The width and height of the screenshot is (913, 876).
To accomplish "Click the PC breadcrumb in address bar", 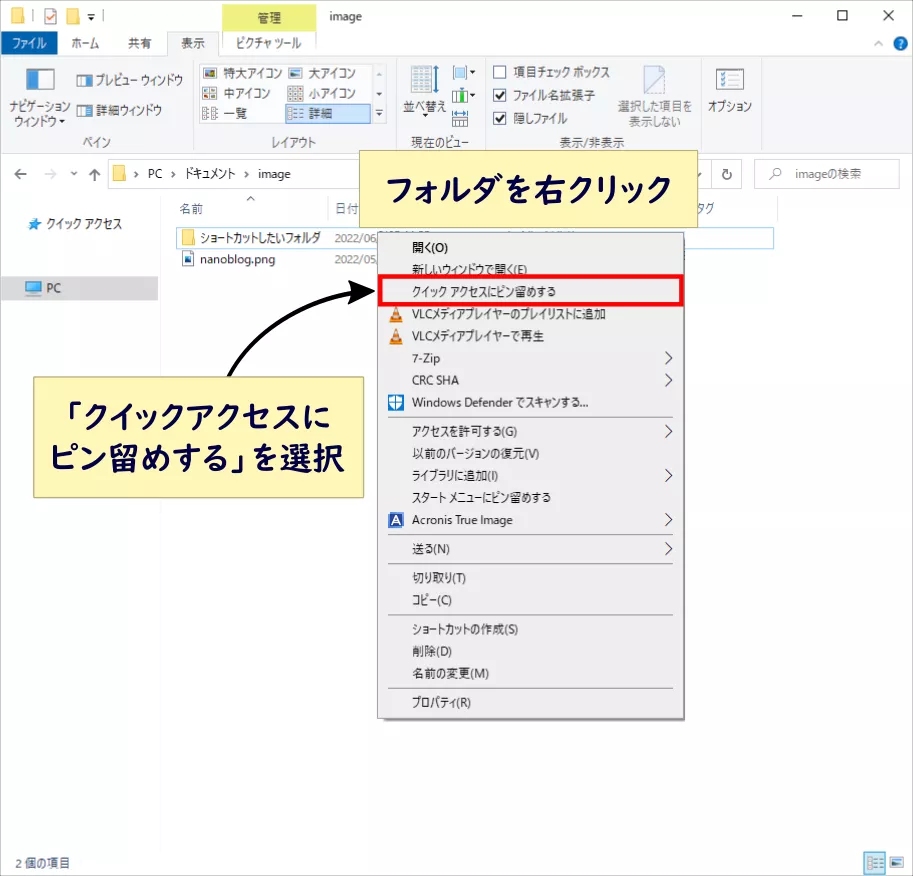I will [x=155, y=174].
